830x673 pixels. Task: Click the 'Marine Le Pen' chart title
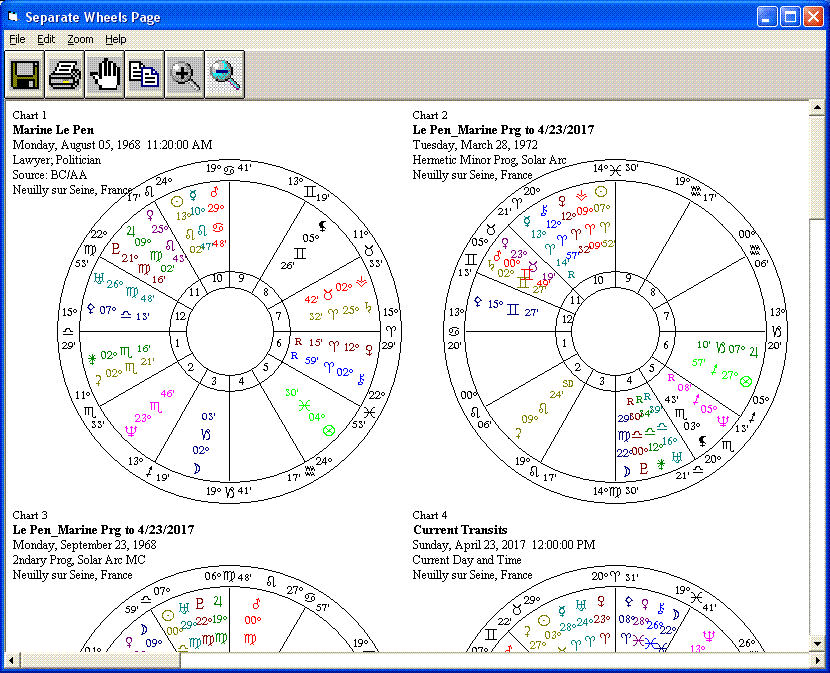pyautogui.click(x=53, y=130)
